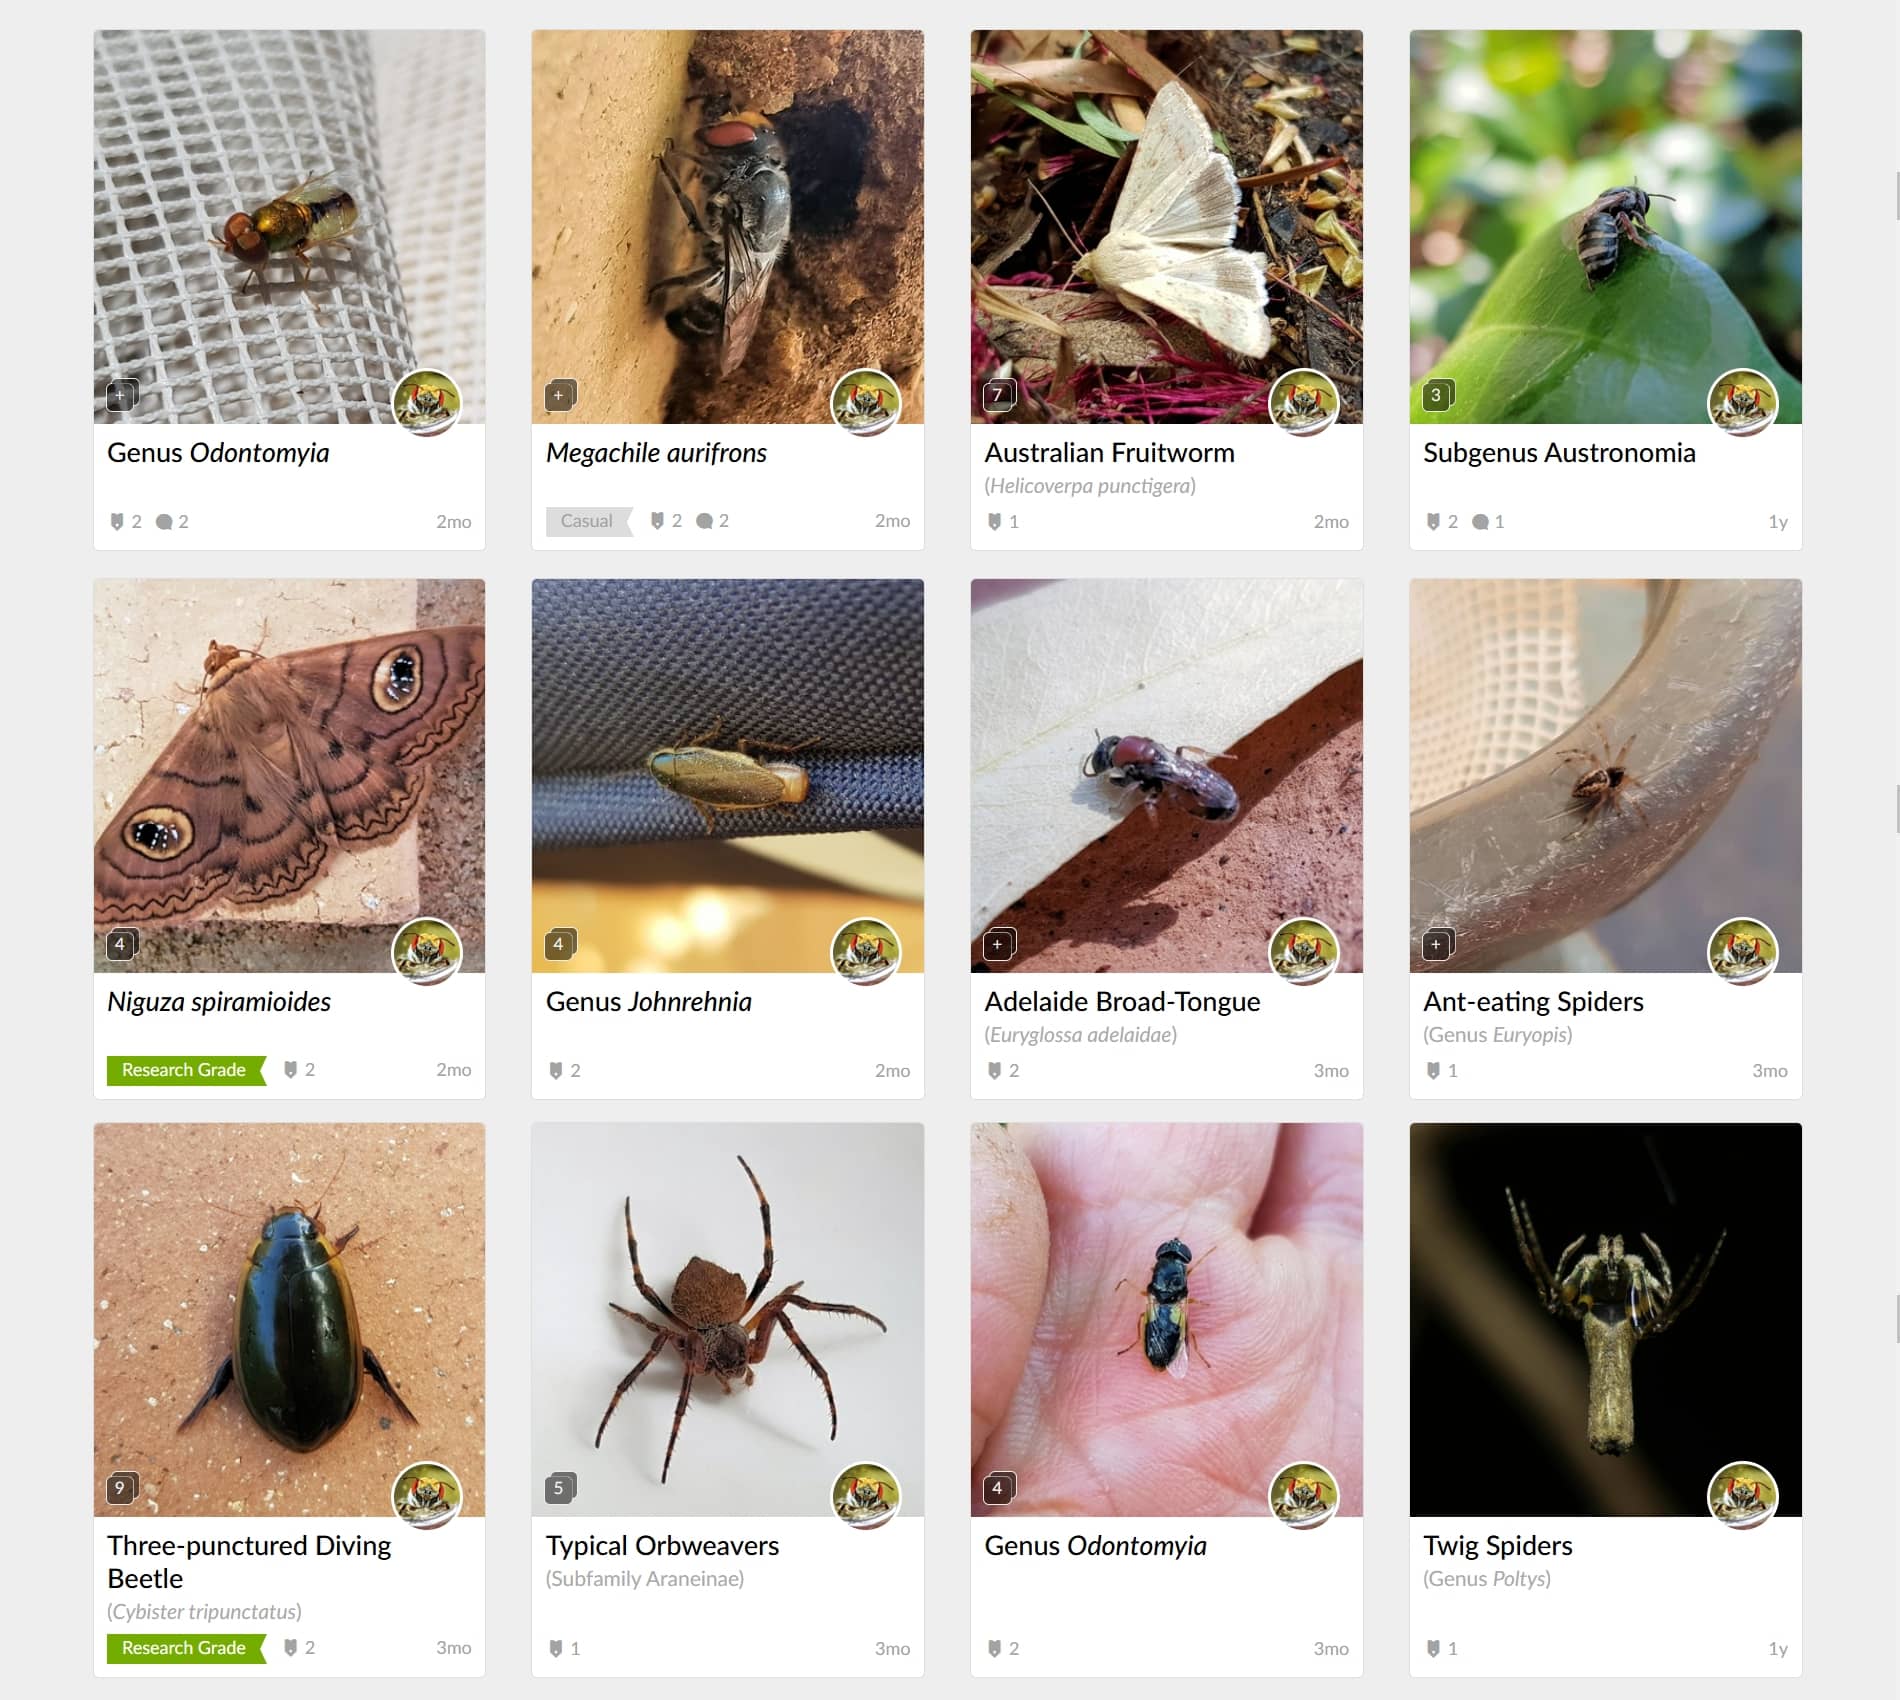Click the plus badge on Ant-eating Spiders photo

coord(1436,944)
